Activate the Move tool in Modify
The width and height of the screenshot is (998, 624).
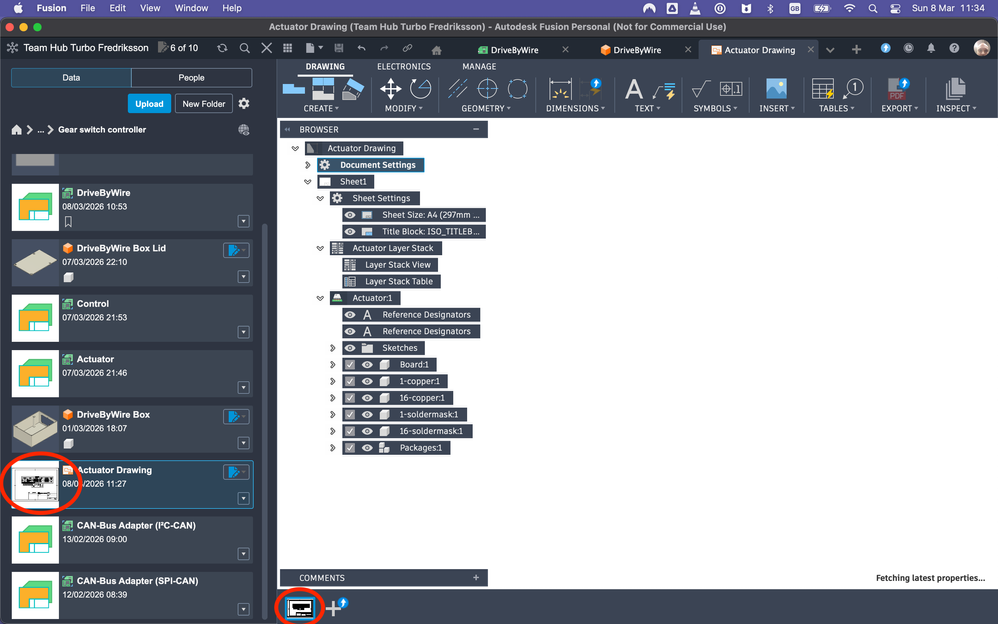[x=390, y=89]
